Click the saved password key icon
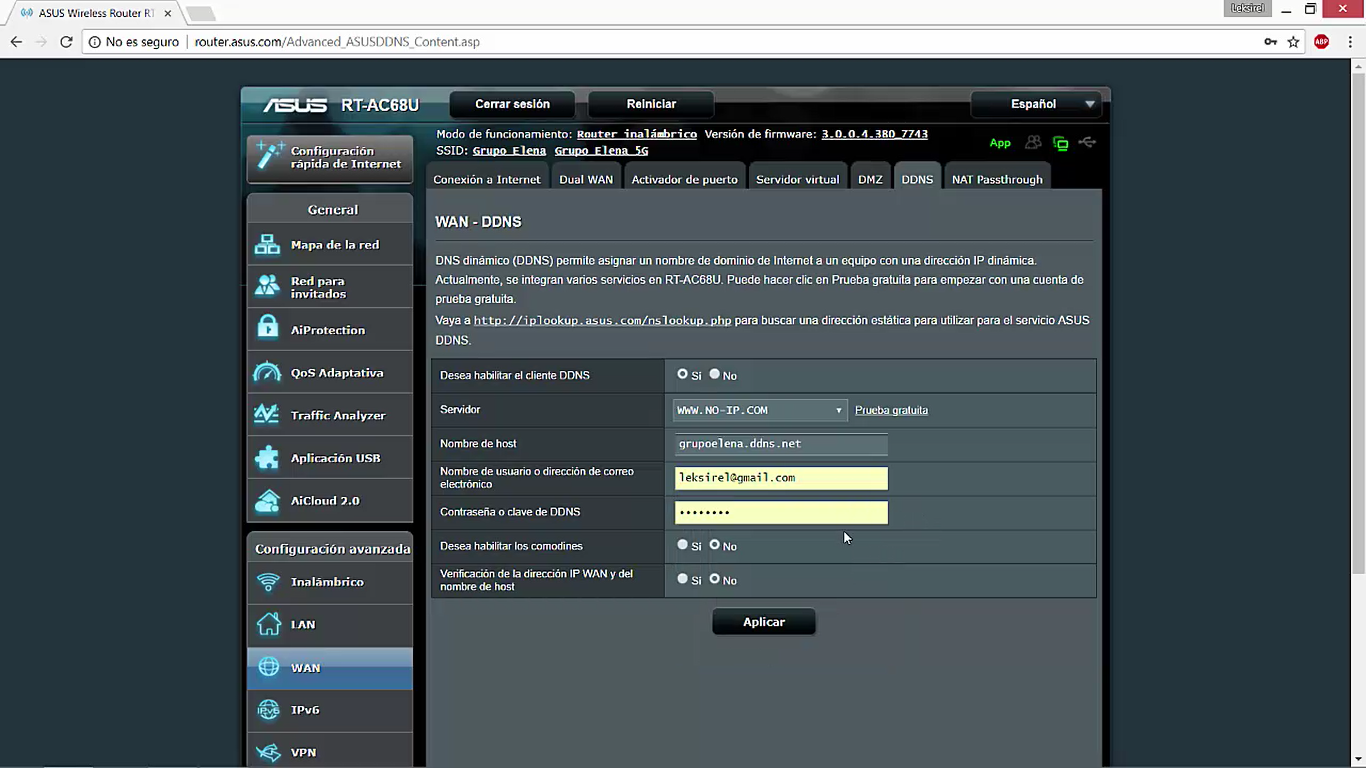This screenshot has width=1366, height=768. tap(1270, 42)
